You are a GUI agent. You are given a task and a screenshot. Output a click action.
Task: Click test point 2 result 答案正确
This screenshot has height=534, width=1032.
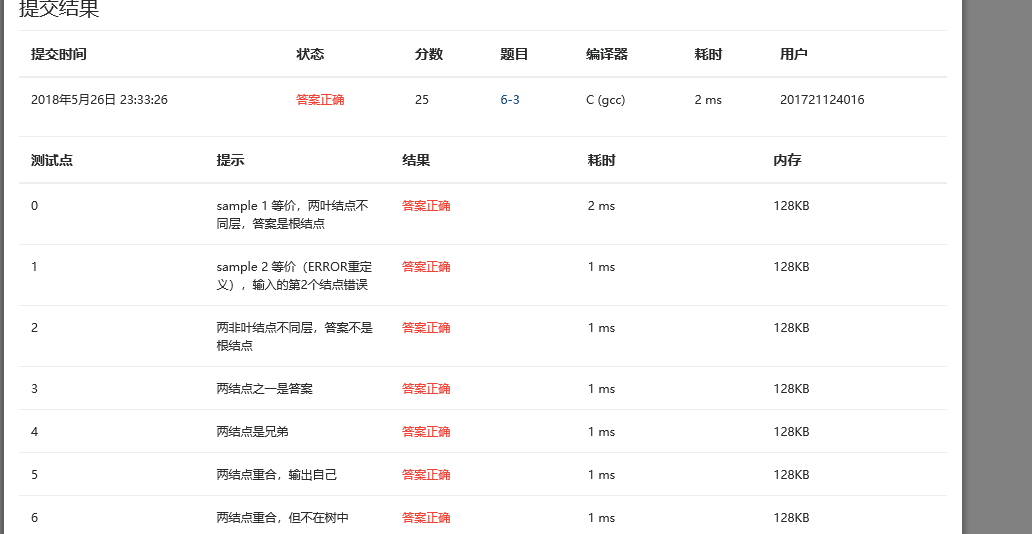426,327
